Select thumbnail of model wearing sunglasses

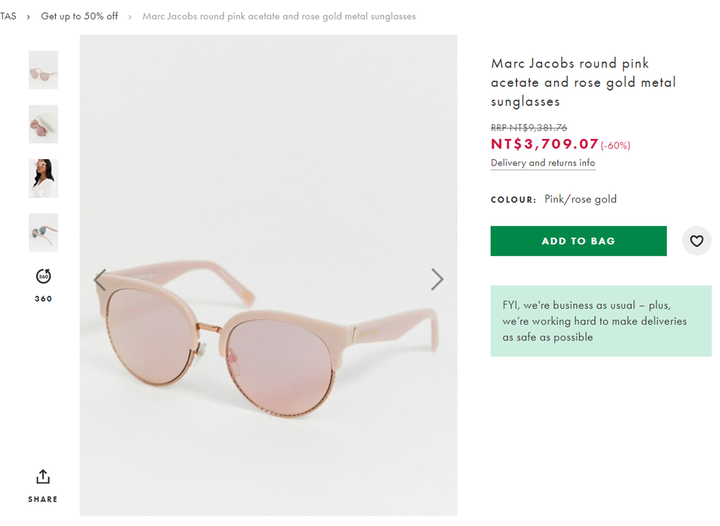tap(43, 178)
